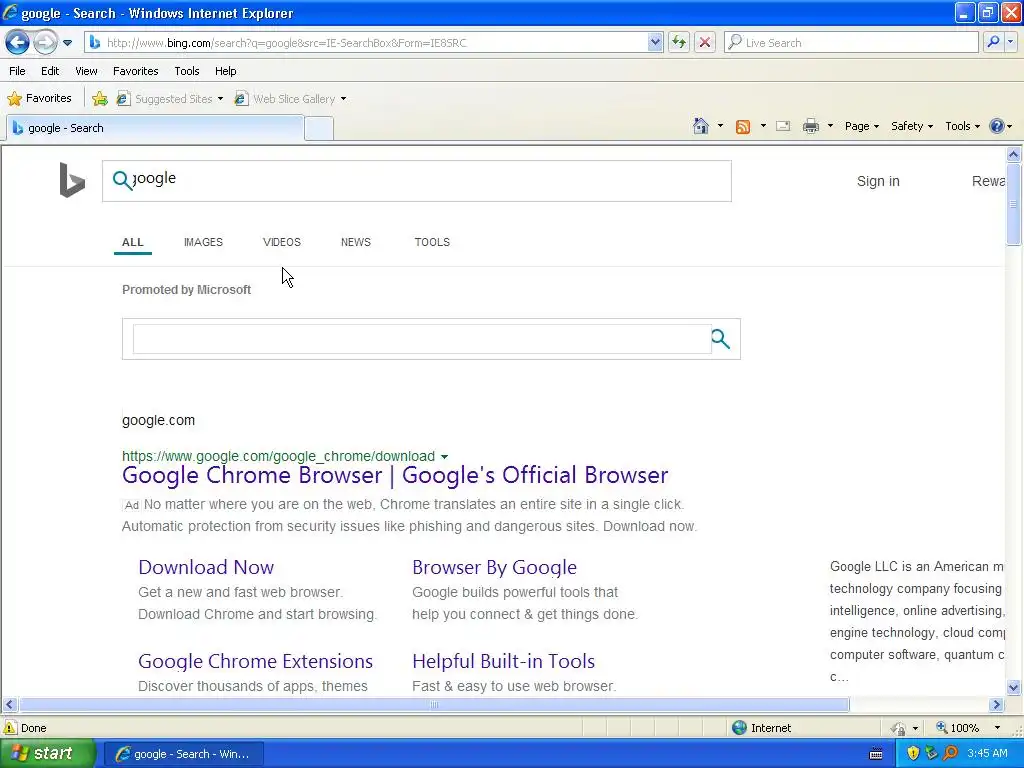Open the Tools command bar menu

click(x=962, y=126)
